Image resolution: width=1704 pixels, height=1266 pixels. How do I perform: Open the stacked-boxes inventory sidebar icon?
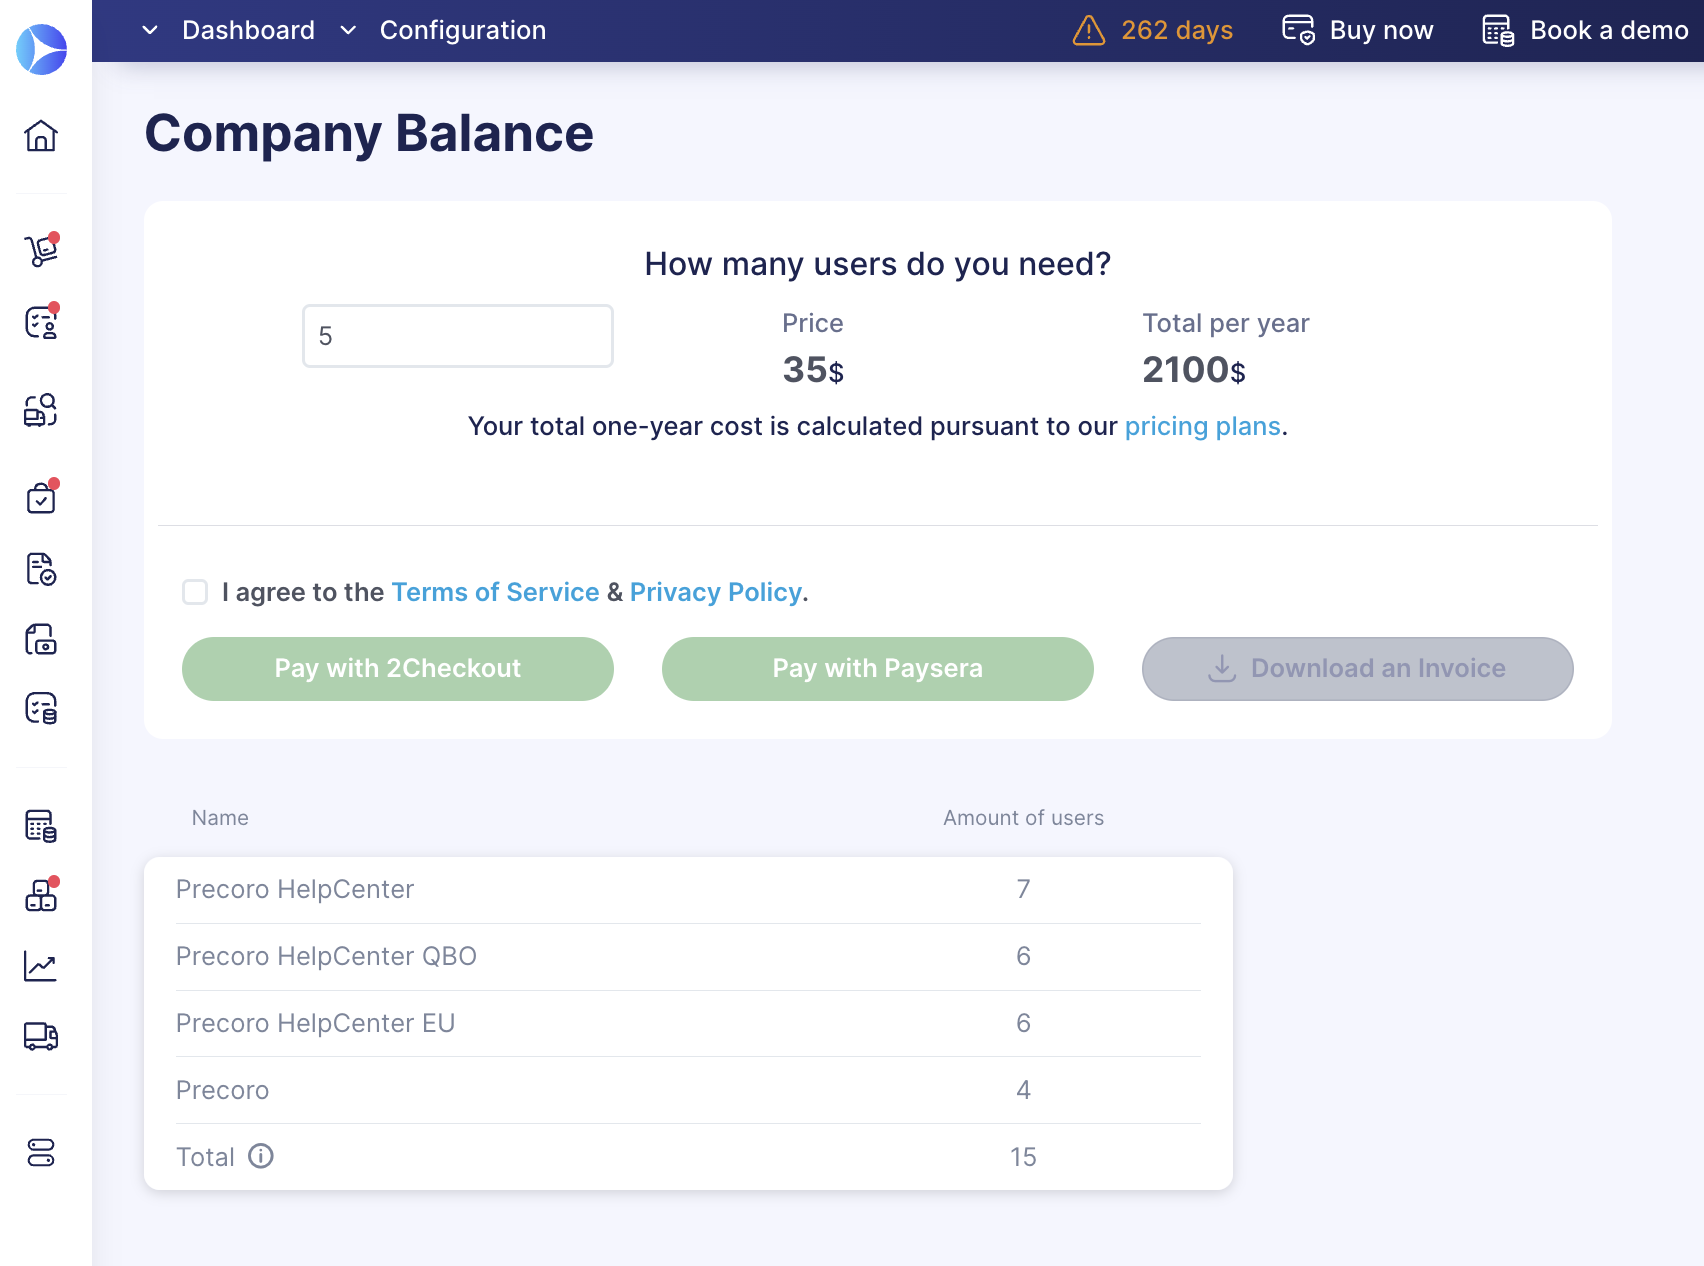click(41, 895)
